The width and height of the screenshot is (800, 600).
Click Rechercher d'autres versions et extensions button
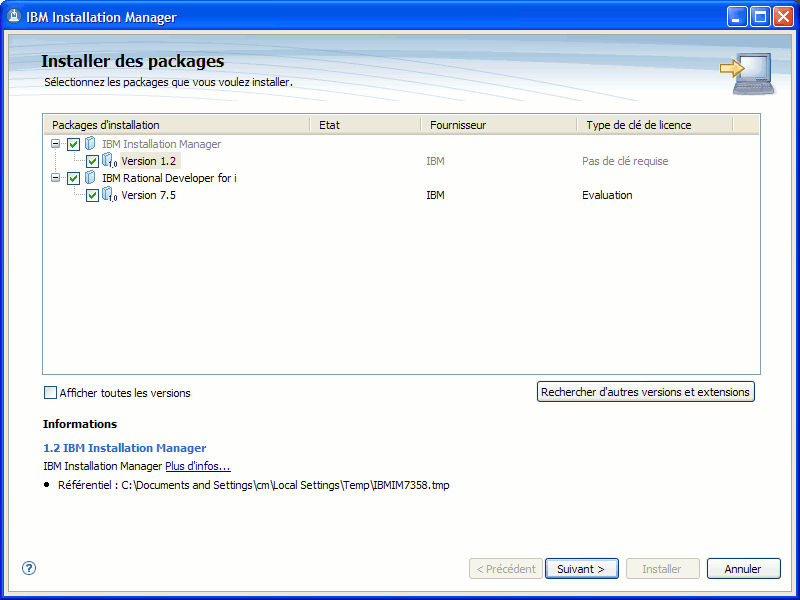(x=645, y=392)
